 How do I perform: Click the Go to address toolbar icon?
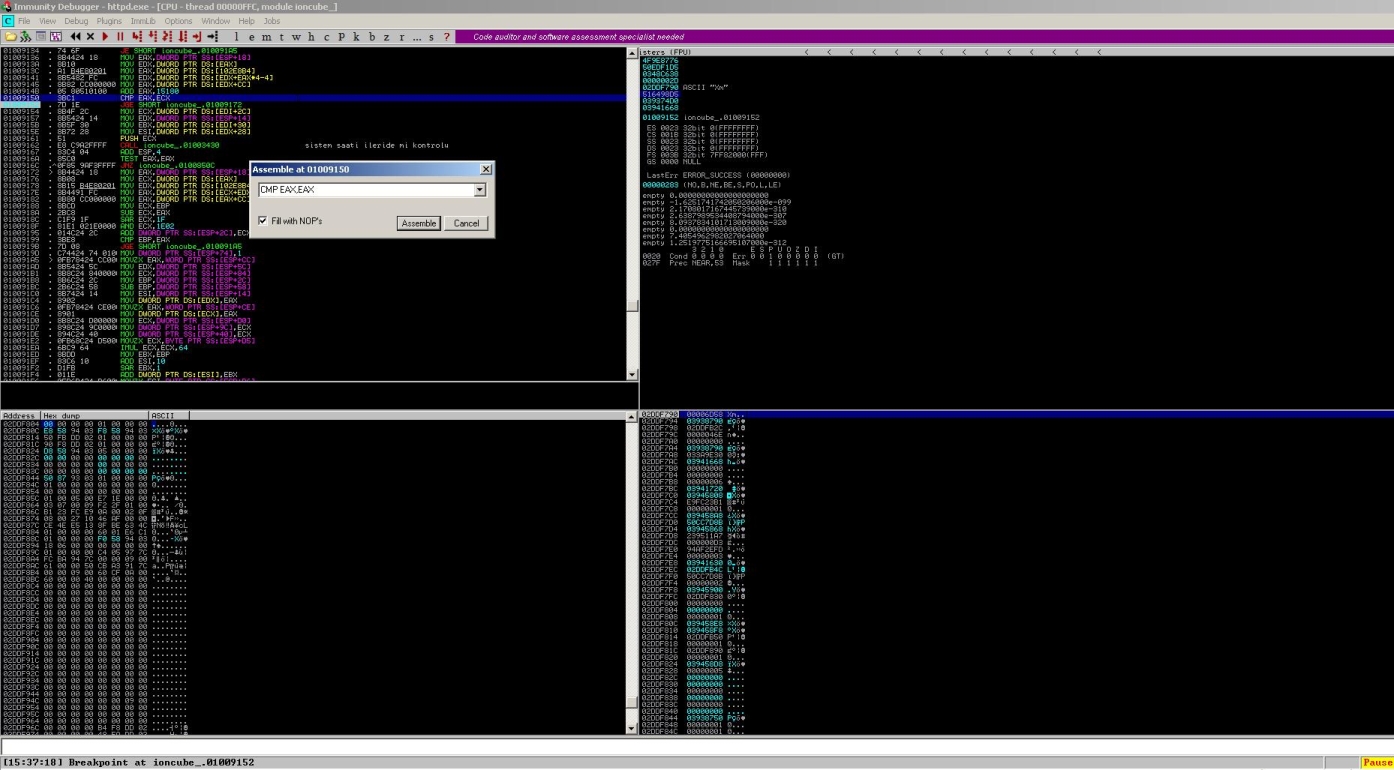(x=213, y=36)
